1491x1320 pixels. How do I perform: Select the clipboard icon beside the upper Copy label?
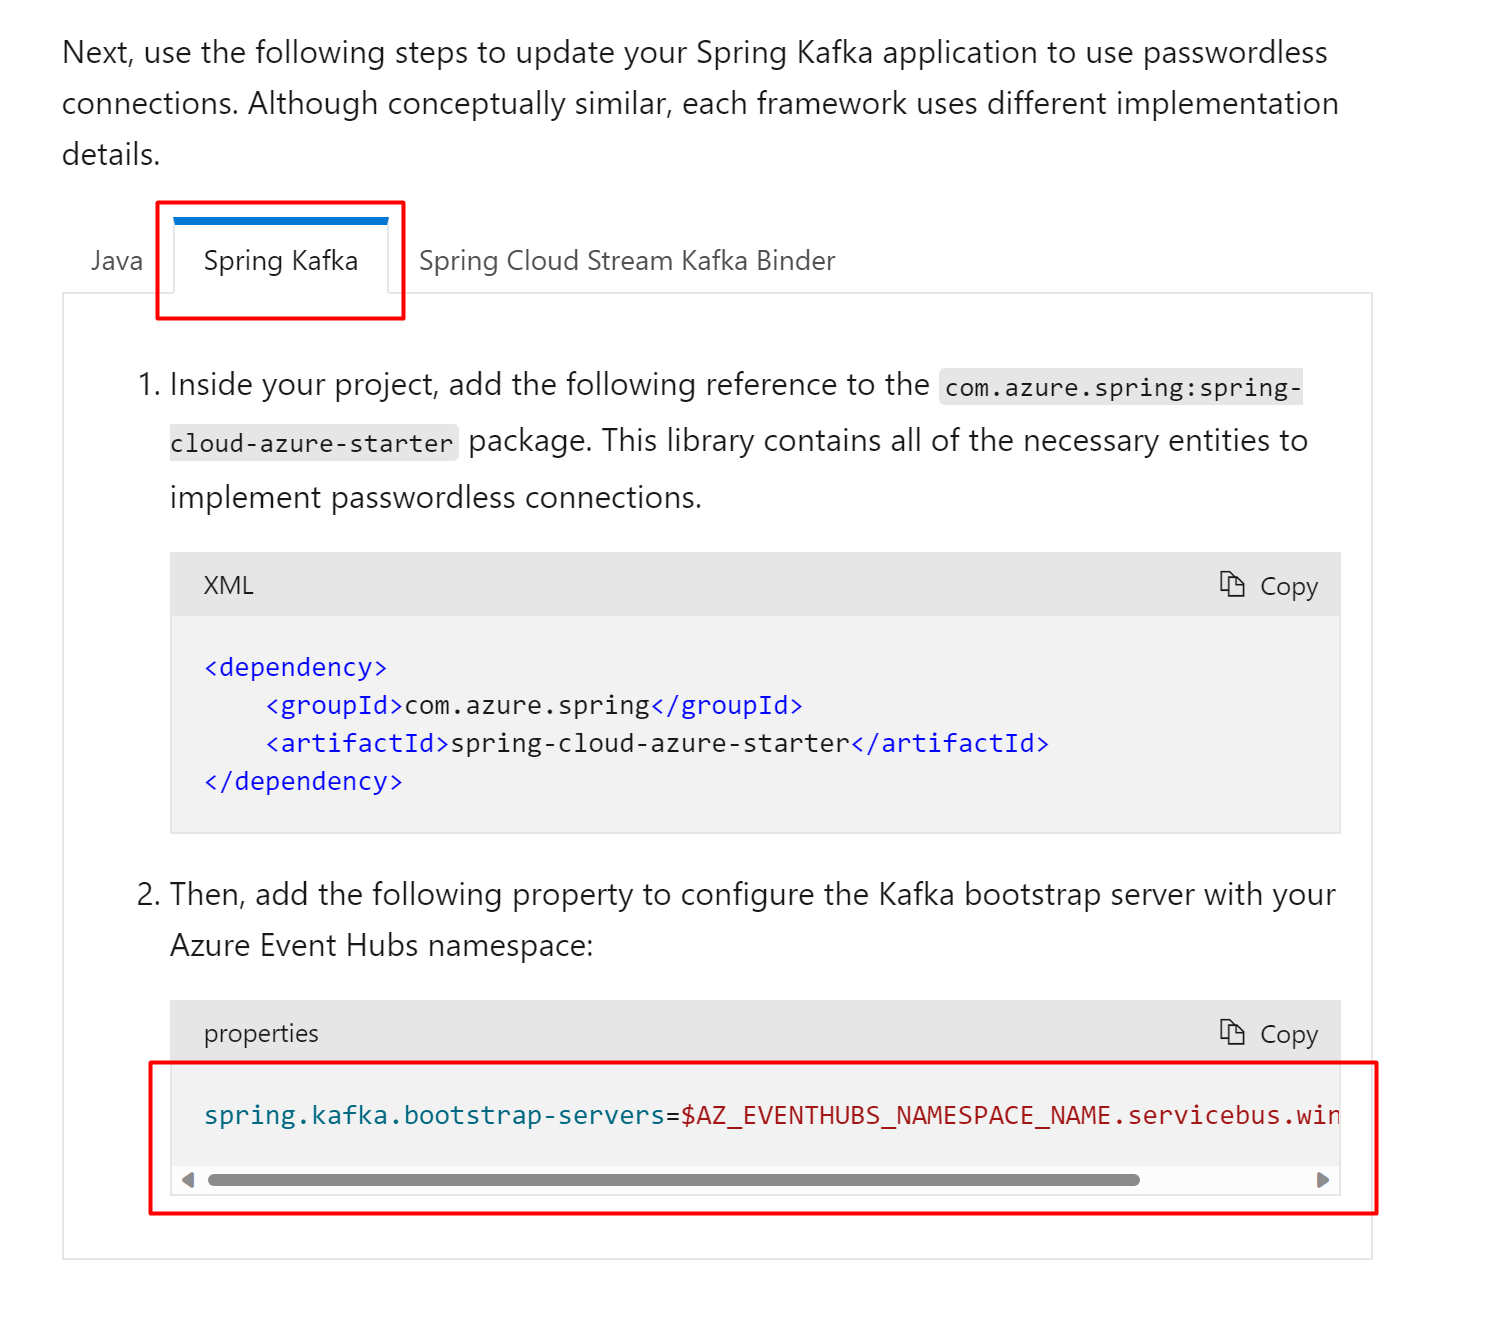pos(1231,583)
